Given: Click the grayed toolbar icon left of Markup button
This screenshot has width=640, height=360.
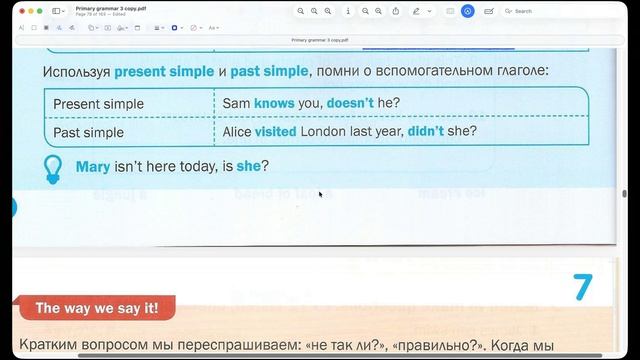Looking at the screenshot, I should click(x=450, y=11).
